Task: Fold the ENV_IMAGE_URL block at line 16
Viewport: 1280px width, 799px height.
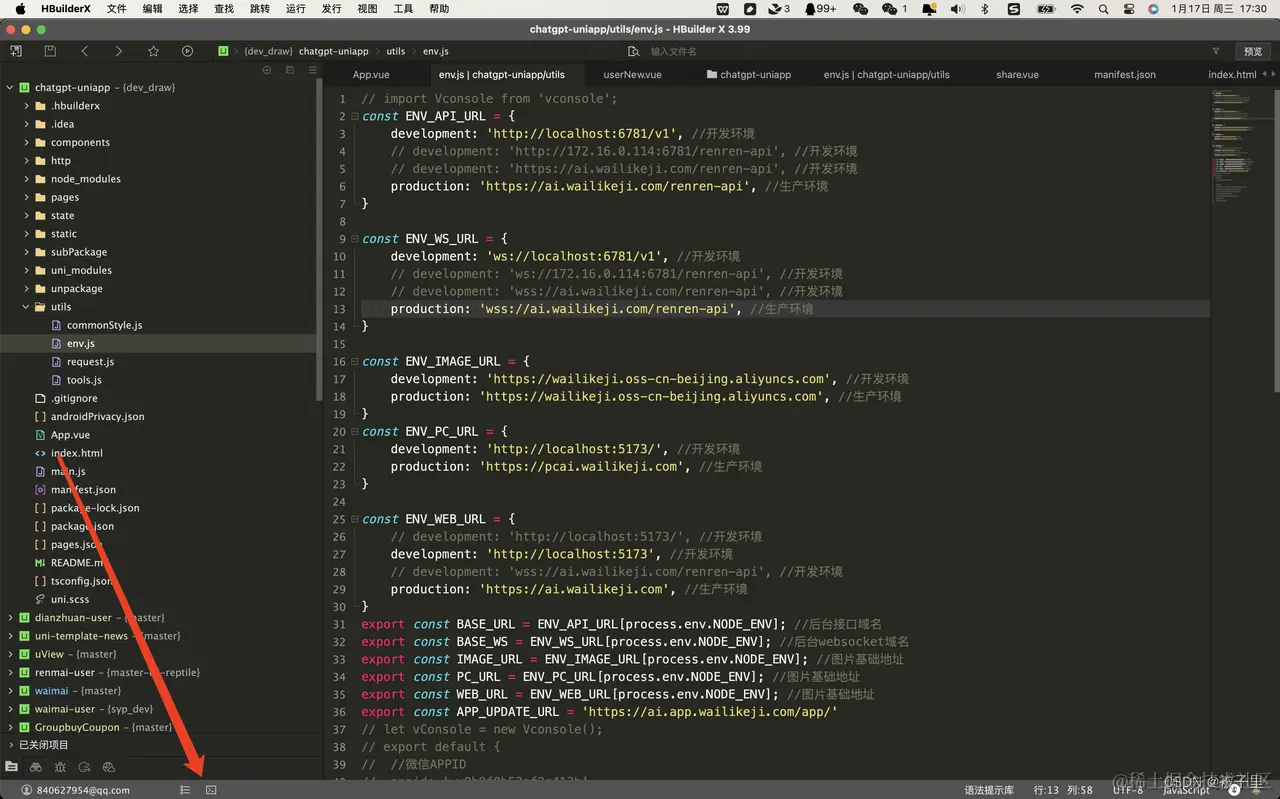Action: [355, 362]
